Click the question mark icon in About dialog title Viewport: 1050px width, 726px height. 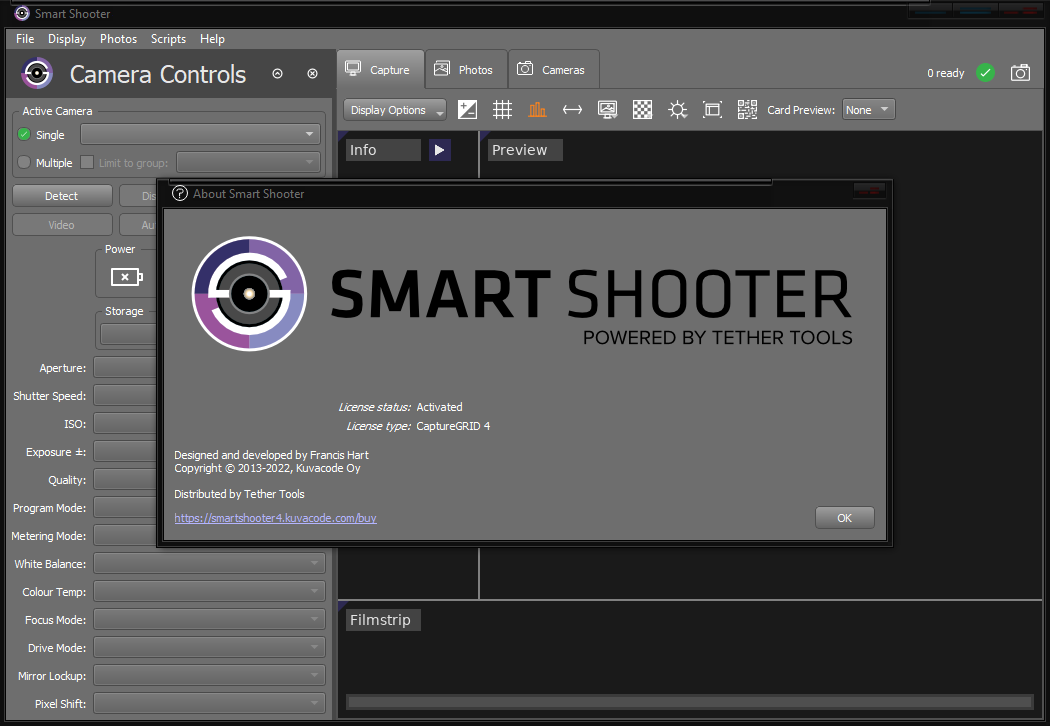179,194
